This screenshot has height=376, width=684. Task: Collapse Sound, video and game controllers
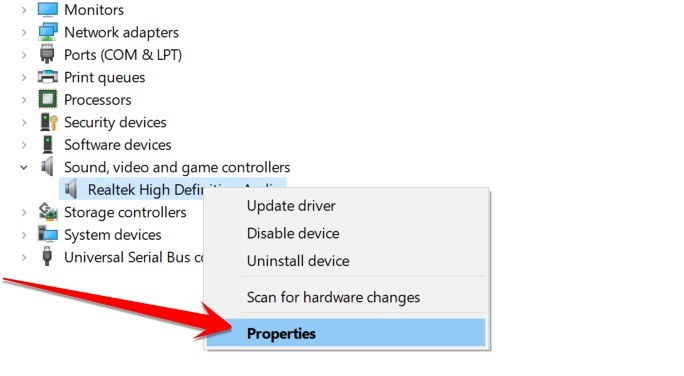click(x=24, y=167)
